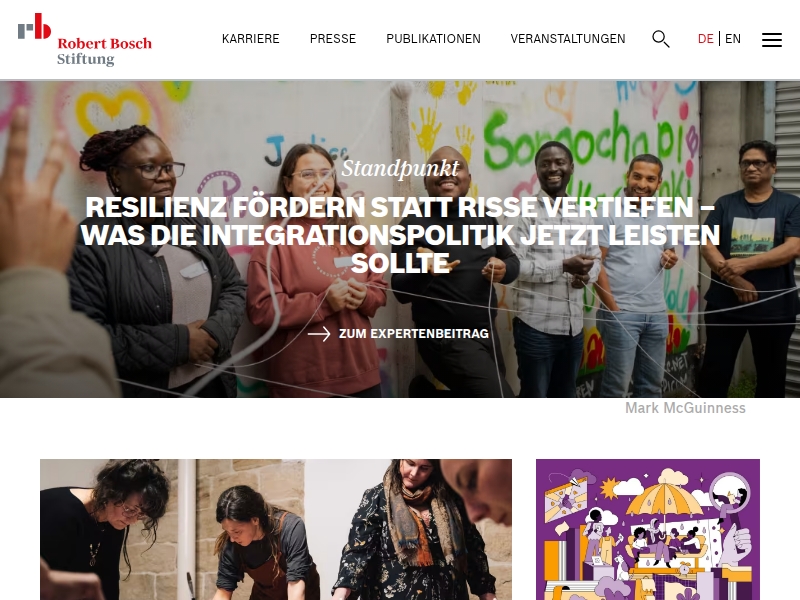Open the search magnifier icon
800x600 pixels.
661,39
